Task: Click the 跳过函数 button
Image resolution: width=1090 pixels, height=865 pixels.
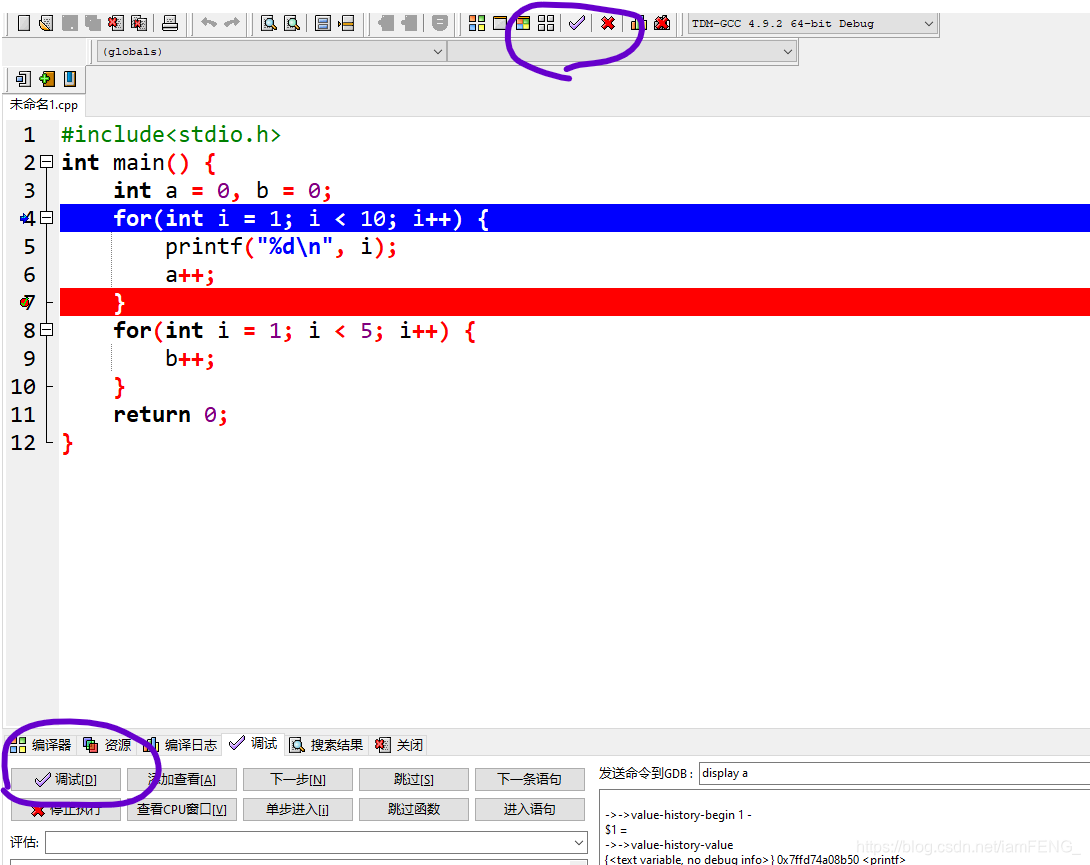Action: click(414, 809)
